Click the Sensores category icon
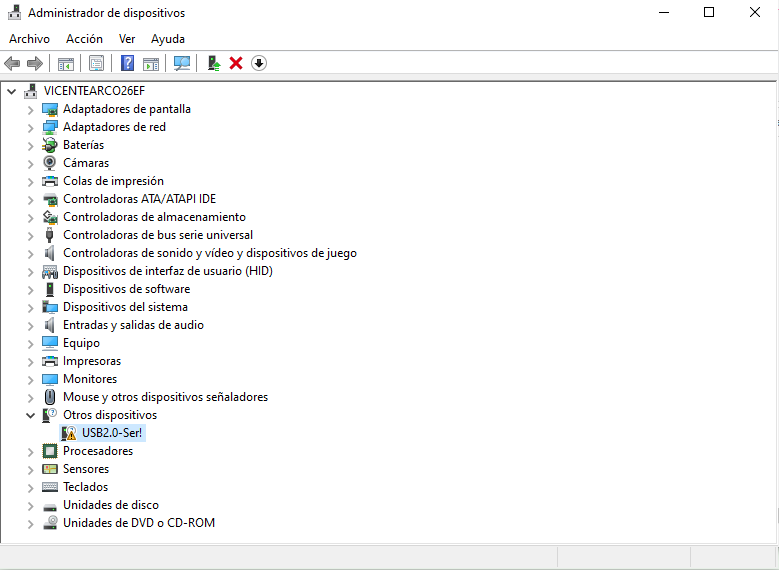The height and width of the screenshot is (570, 779). [50, 469]
